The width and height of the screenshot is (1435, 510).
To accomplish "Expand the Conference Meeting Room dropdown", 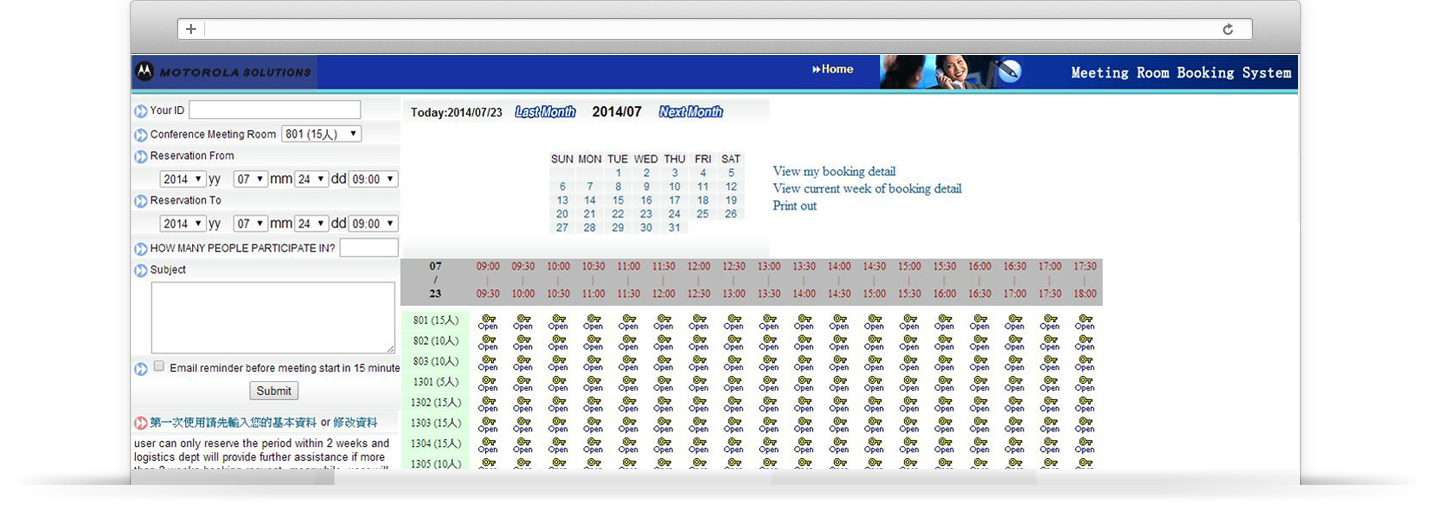I will click(321, 134).
